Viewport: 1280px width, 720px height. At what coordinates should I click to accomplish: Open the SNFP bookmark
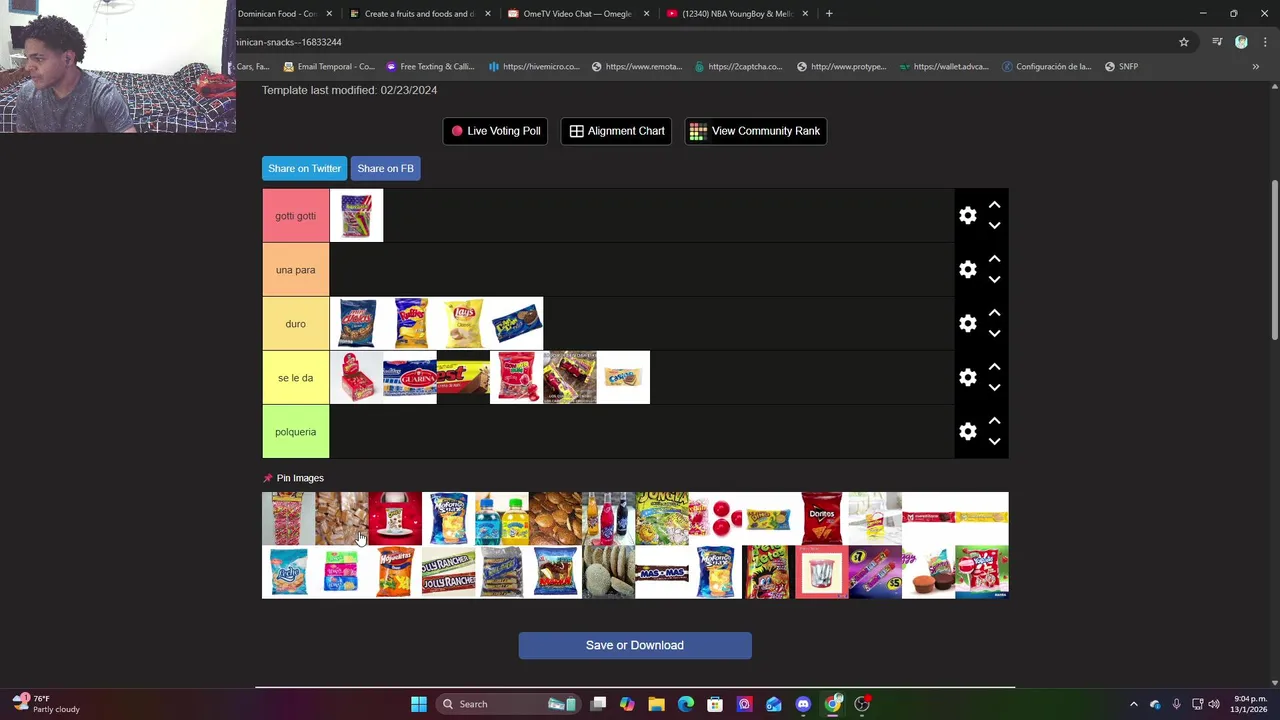click(1121, 67)
